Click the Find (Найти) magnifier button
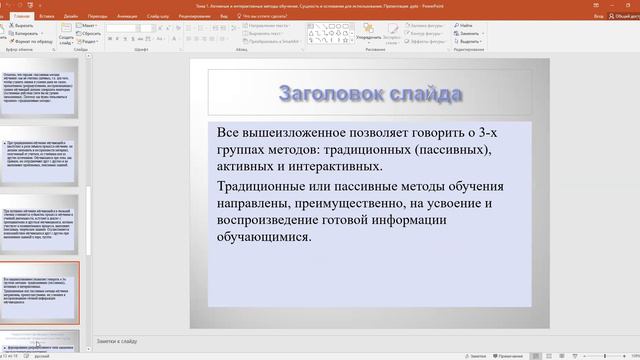Image resolution: width=640 pixels, height=360 pixels. (x=463, y=25)
